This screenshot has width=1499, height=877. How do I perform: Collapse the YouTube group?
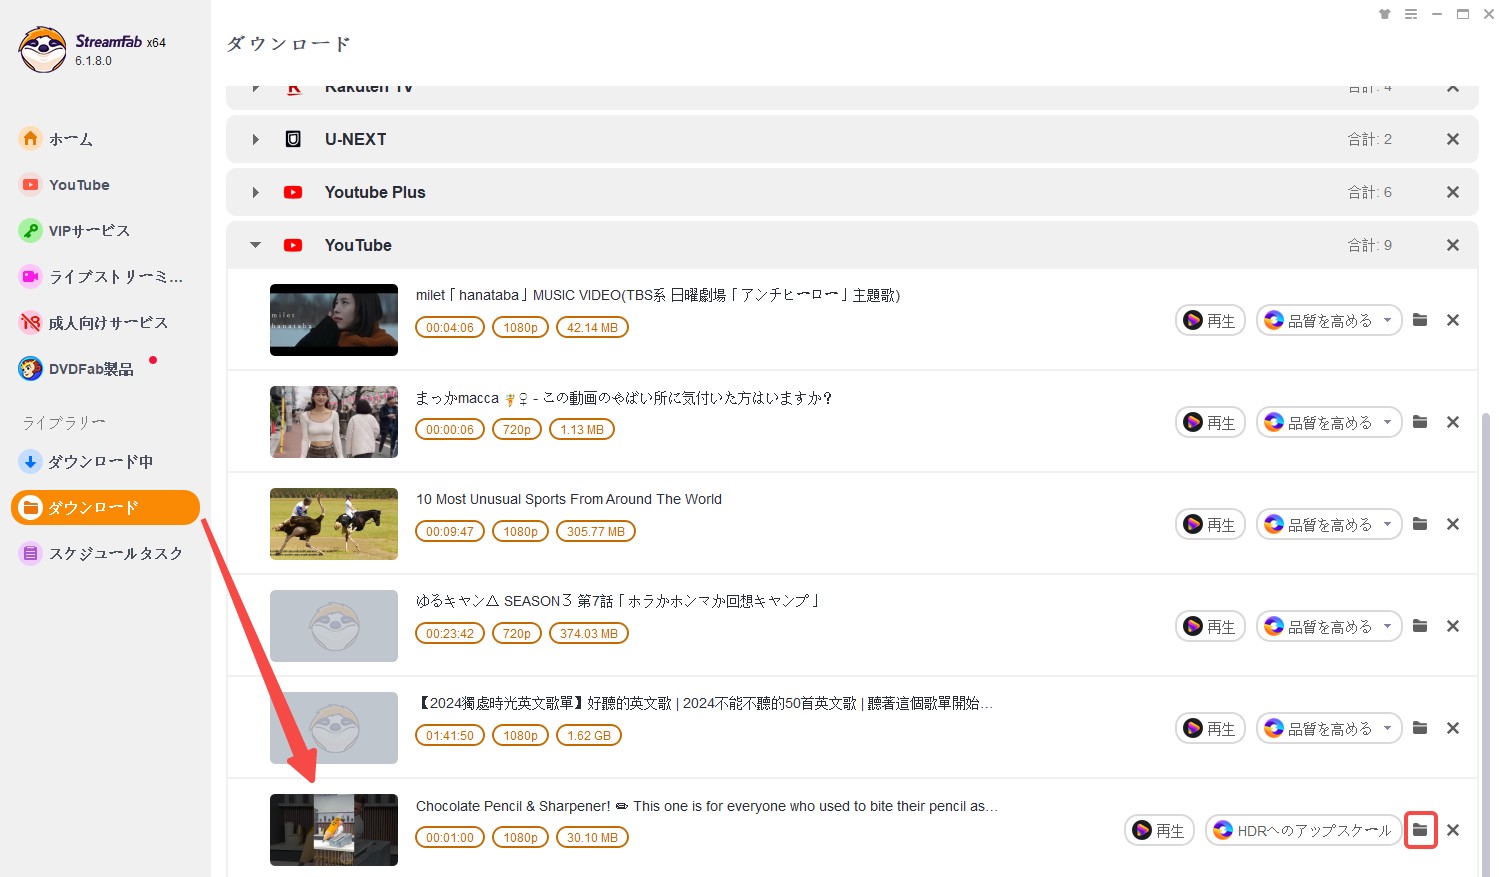click(x=255, y=245)
